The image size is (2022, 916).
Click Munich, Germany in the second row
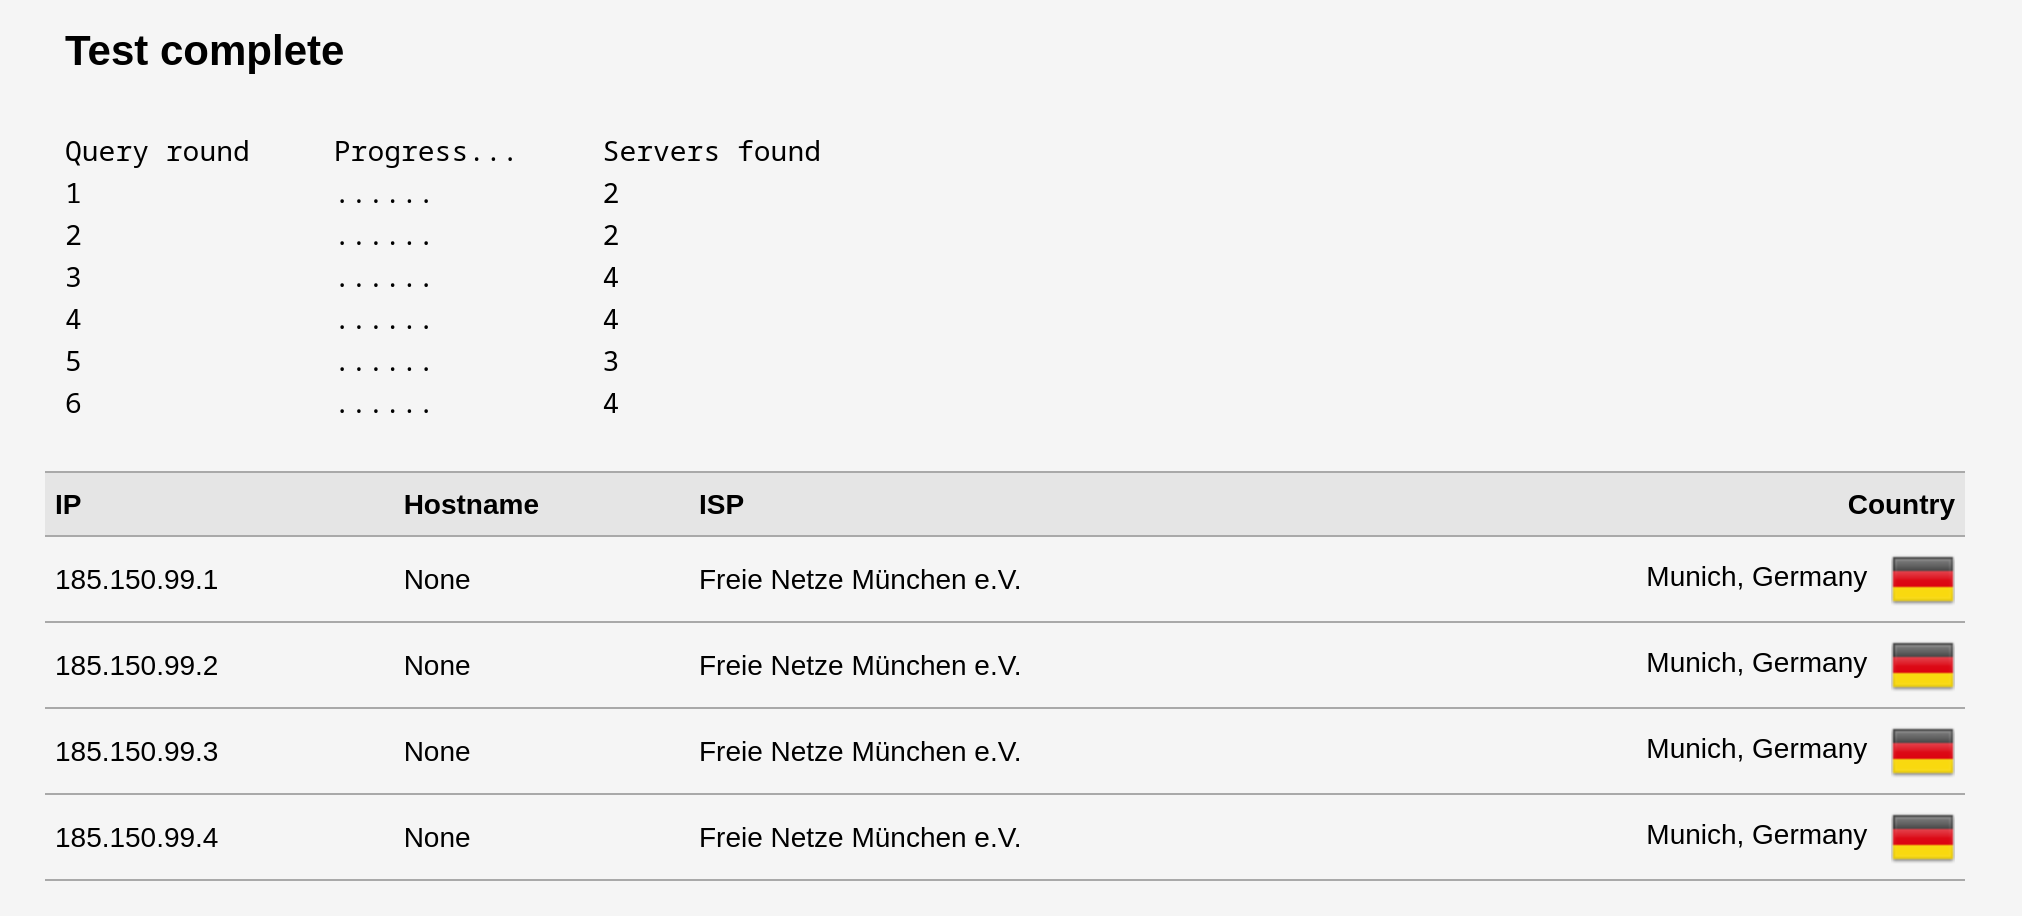click(1756, 663)
